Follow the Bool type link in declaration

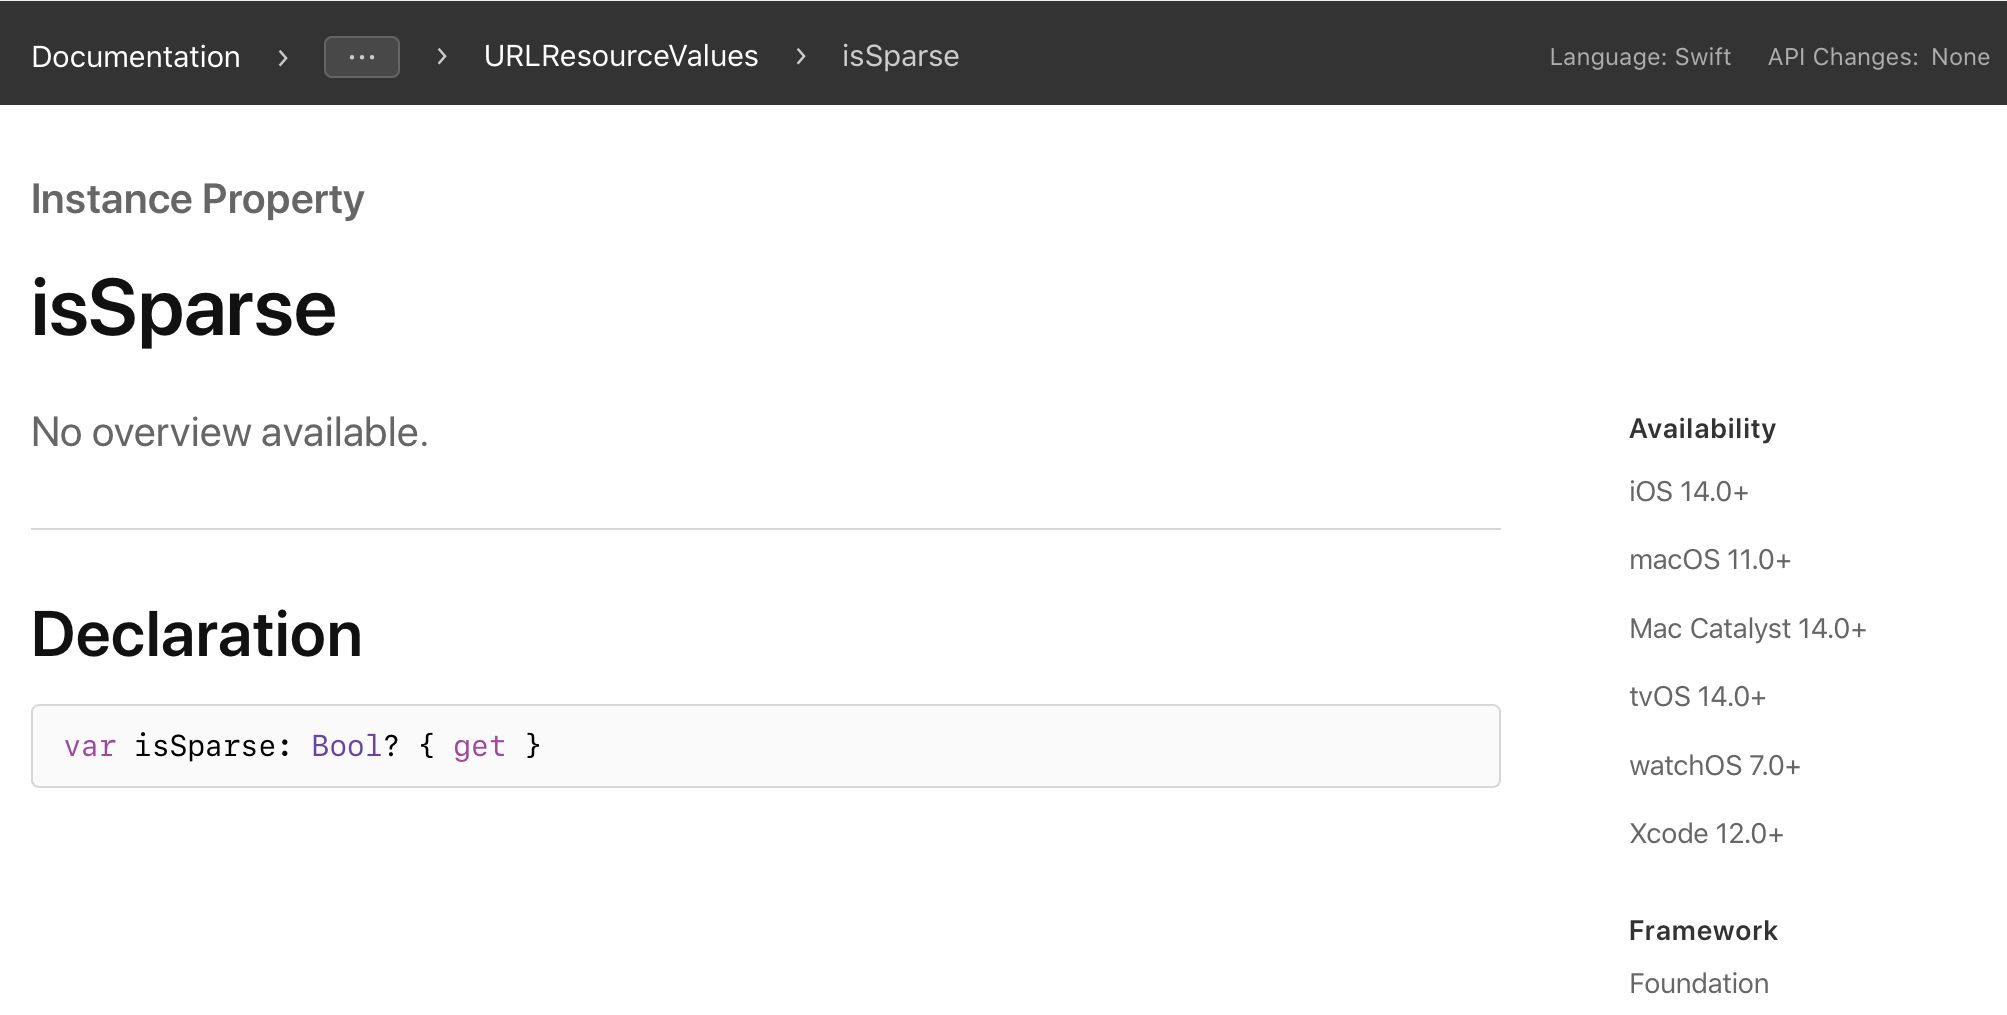coord(346,746)
